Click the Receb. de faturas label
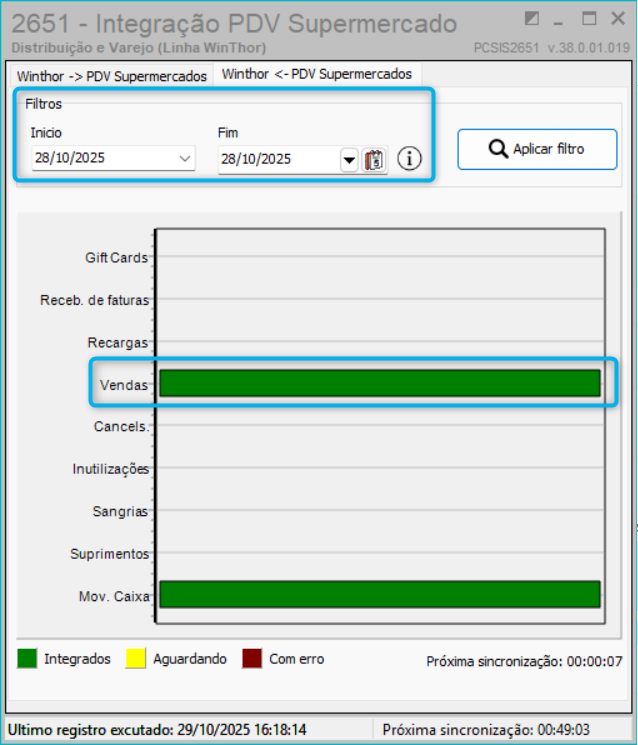This screenshot has height=745, width=638. pyautogui.click(x=95, y=300)
